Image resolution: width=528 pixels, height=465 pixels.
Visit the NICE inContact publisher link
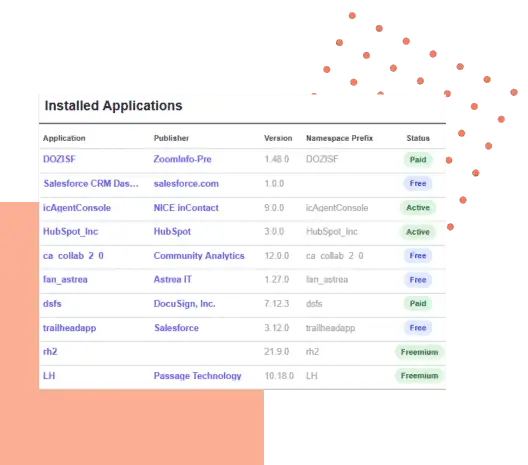(x=186, y=208)
